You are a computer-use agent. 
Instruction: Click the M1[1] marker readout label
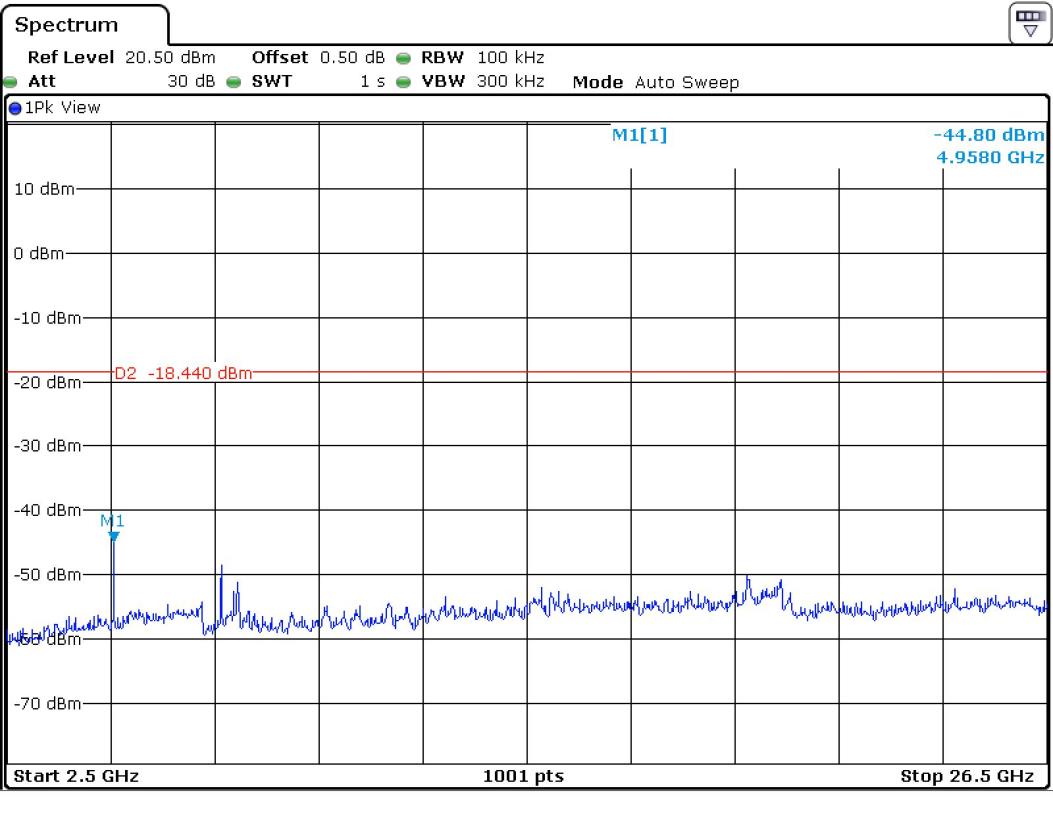[639, 135]
